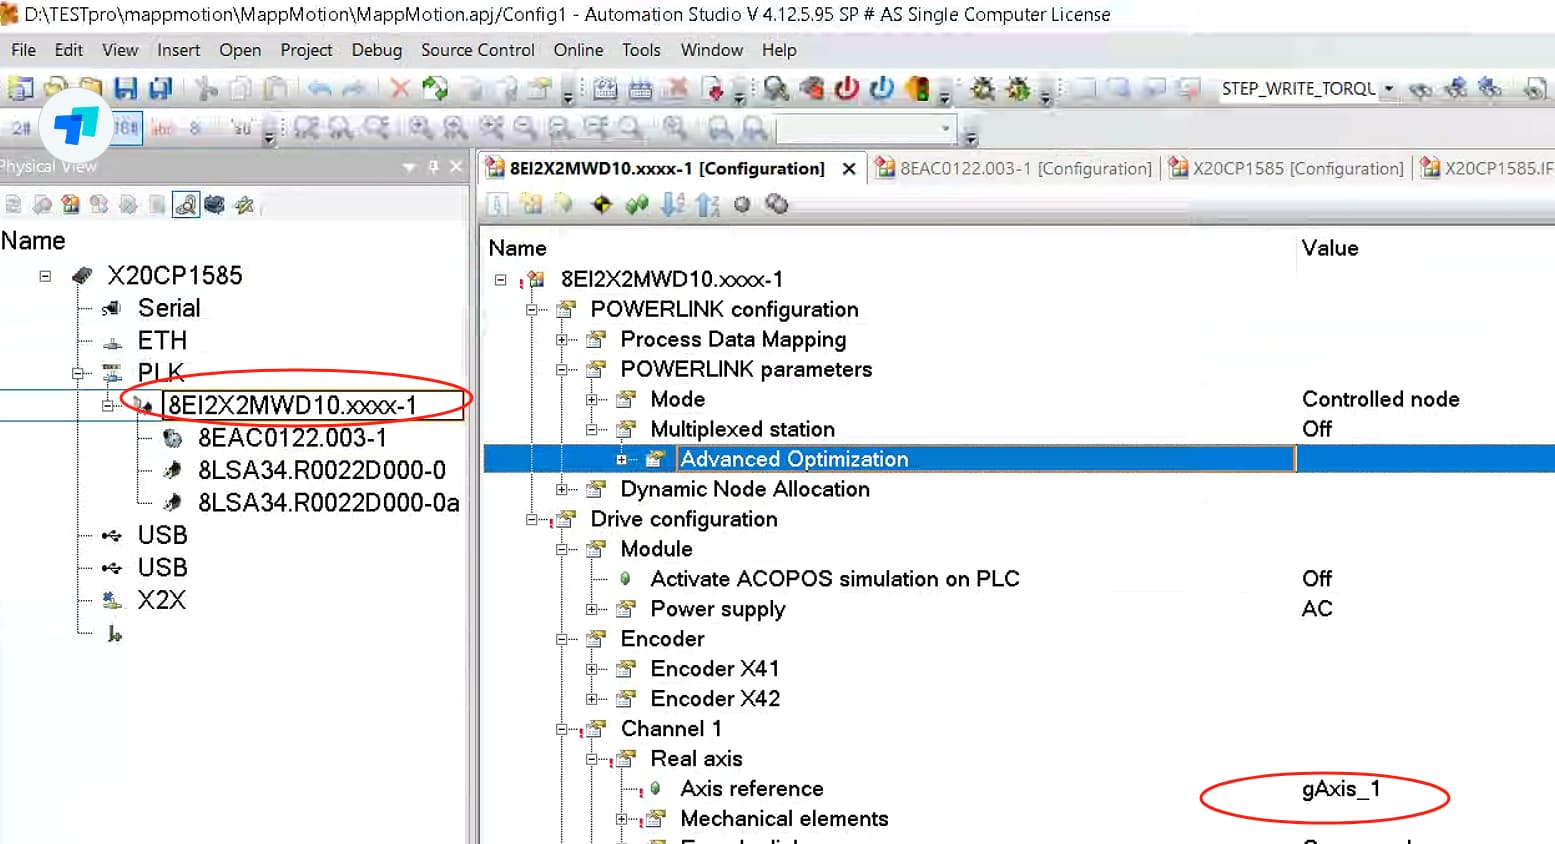The height and width of the screenshot is (844, 1555).
Task: Click the Value column header
Action: [x=1330, y=248]
